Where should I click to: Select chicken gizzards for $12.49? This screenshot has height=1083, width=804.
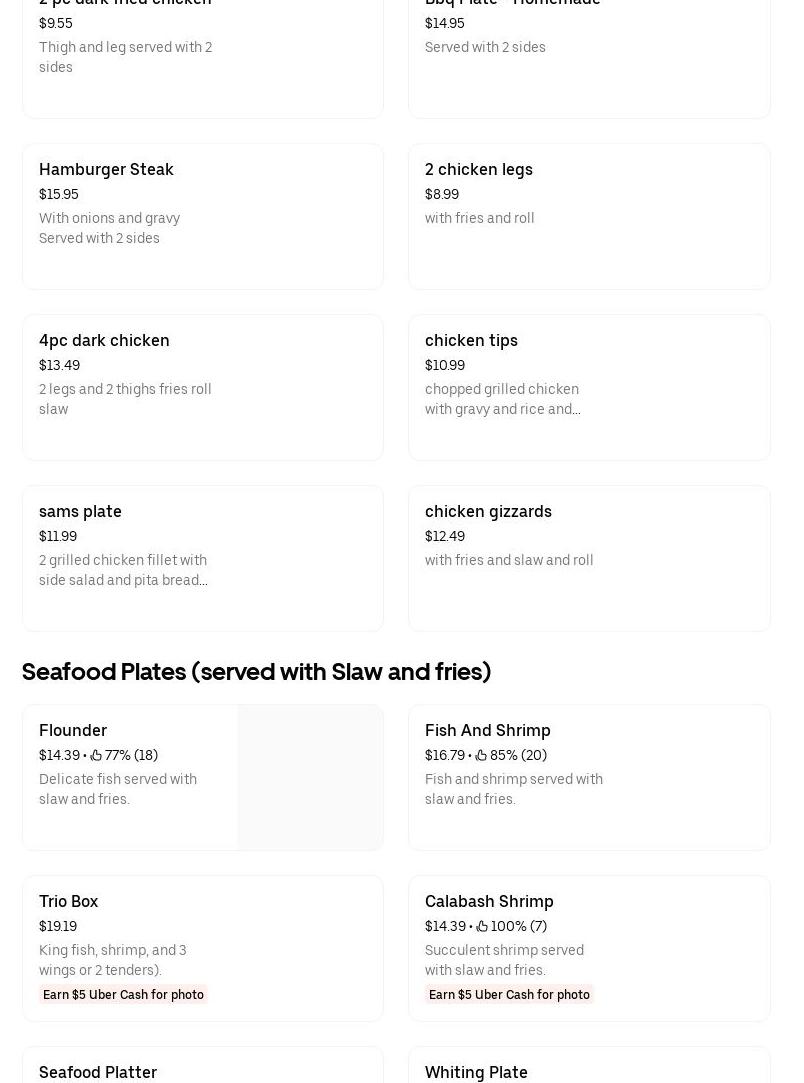click(589, 558)
